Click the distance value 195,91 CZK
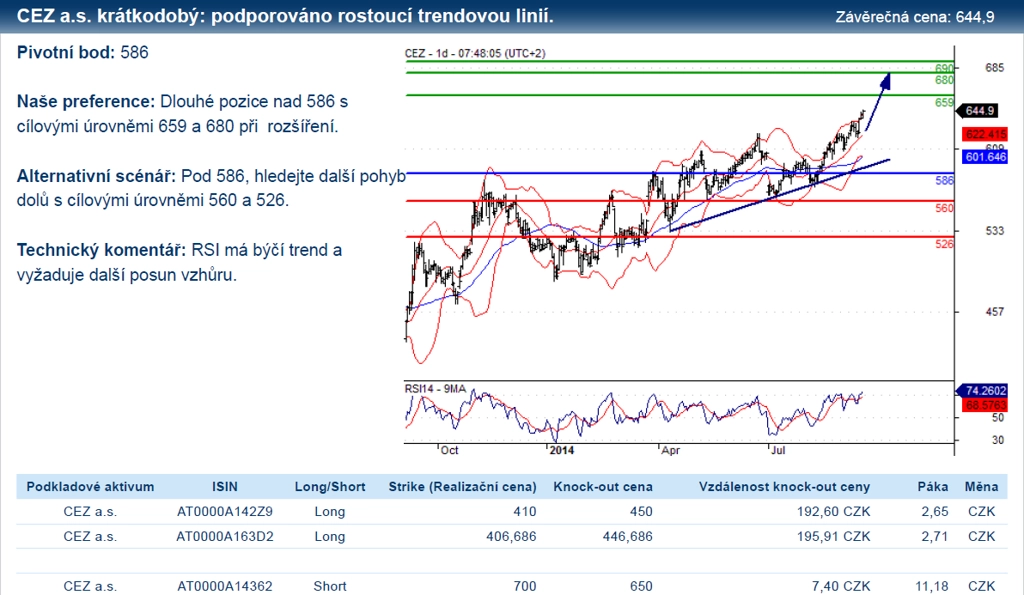The height and width of the screenshot is (595, 1024). (x=833, y=536)
